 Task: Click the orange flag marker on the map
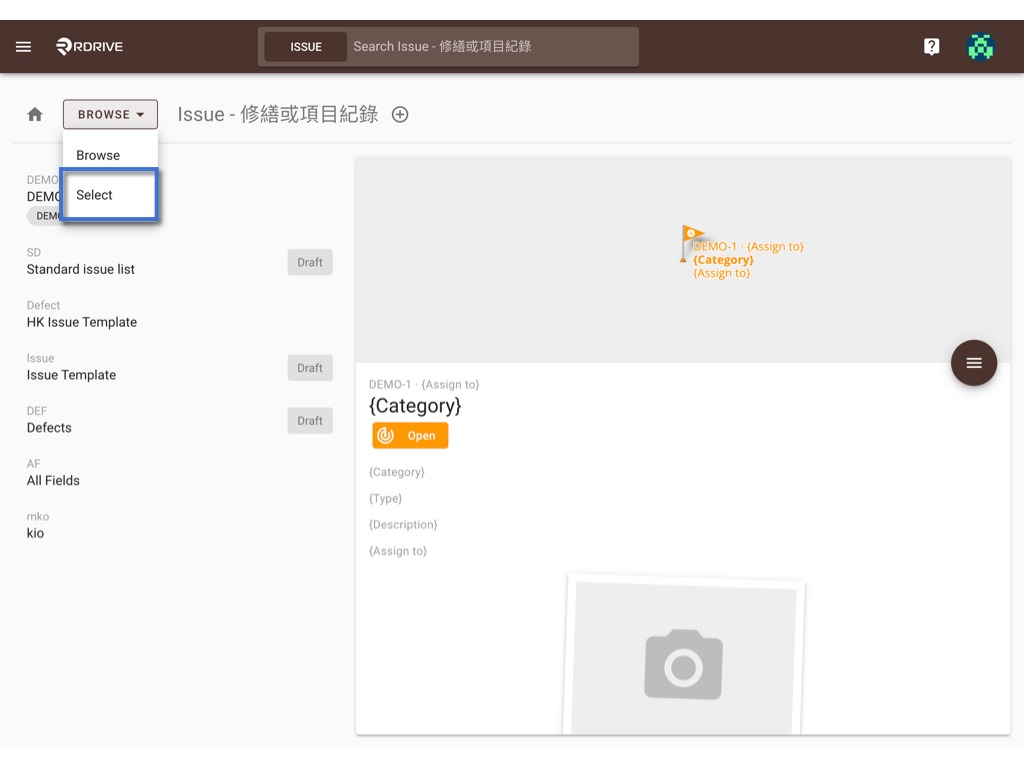point(691,242)
